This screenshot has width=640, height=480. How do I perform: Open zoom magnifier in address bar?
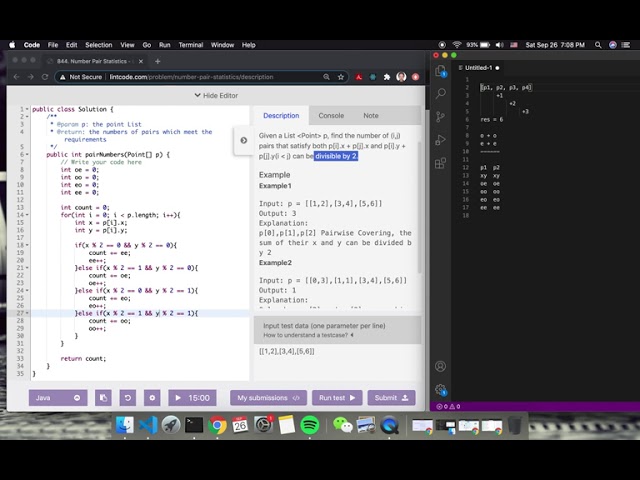pos(326,77)
